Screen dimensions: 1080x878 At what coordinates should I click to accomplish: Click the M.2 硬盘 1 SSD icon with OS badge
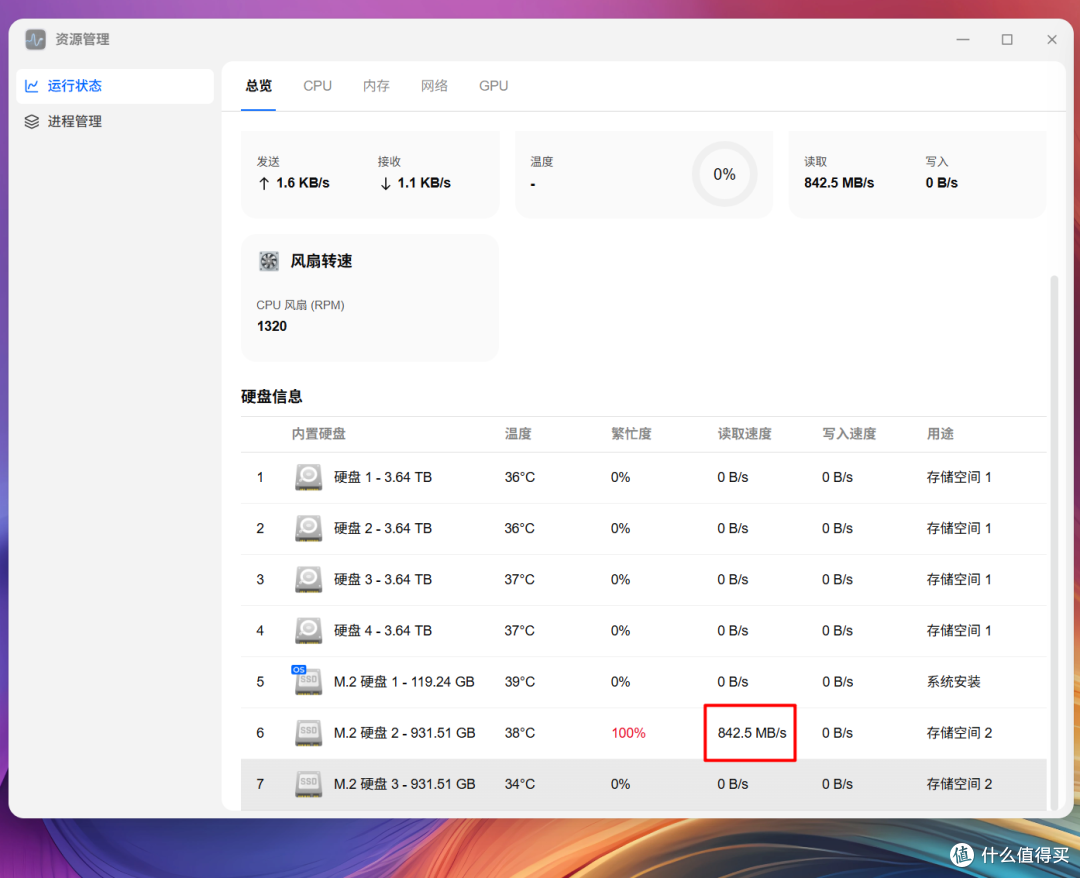pos(307,680)
